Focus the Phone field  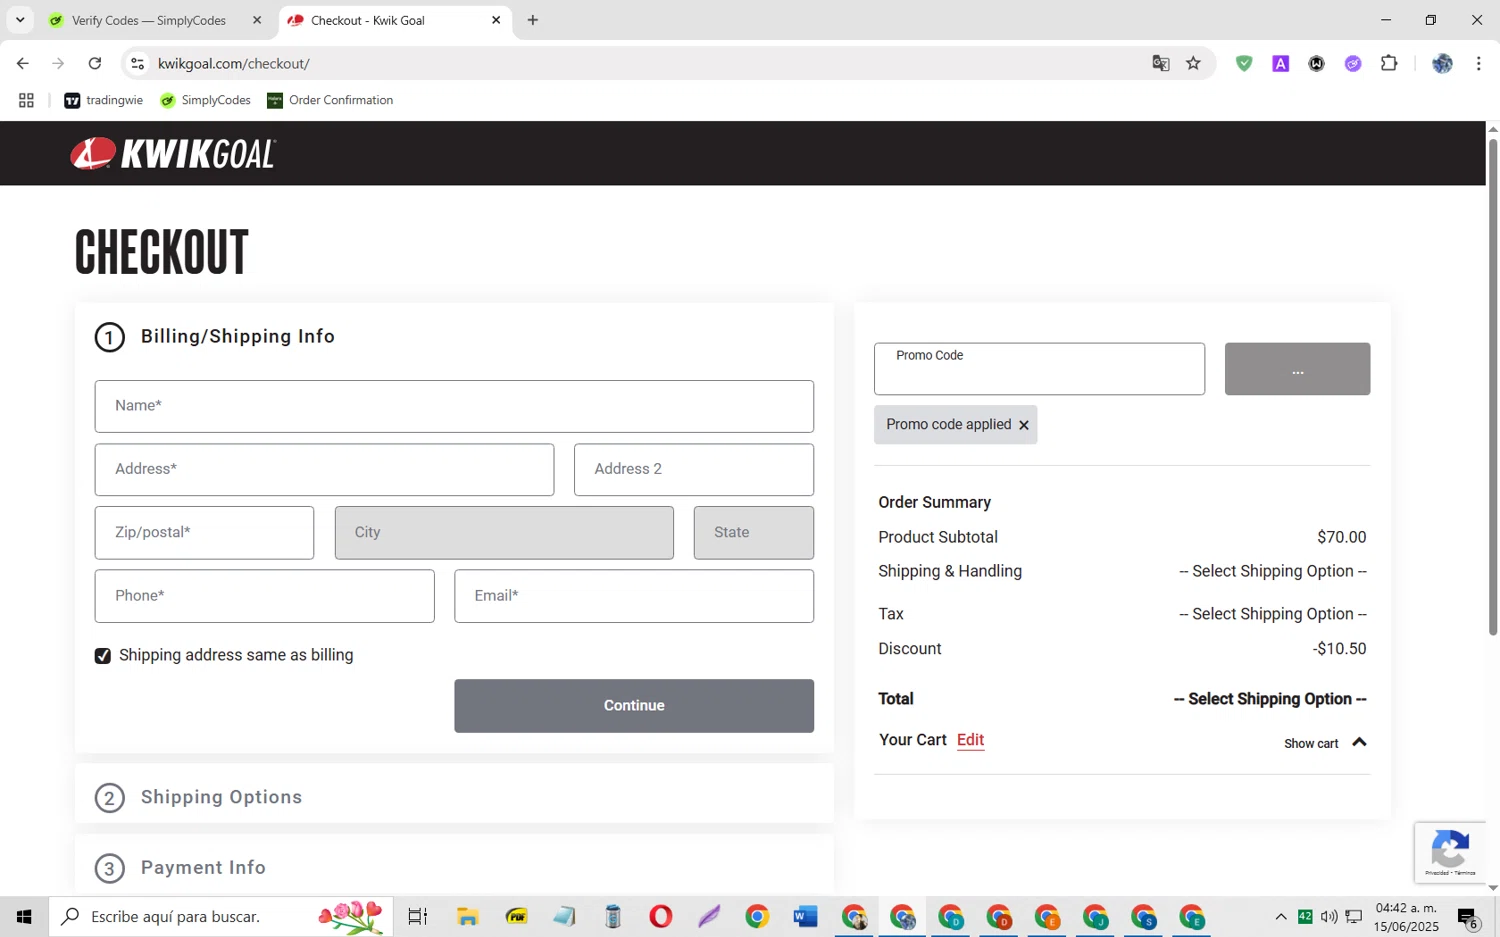[264, 596]
